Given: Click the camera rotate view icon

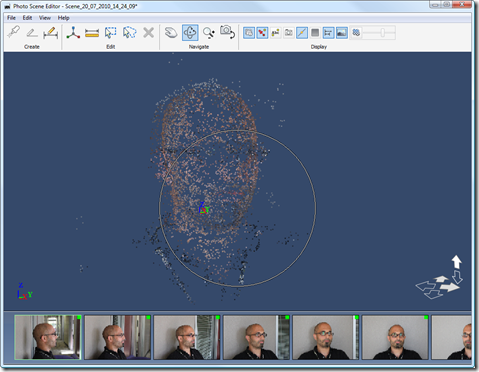Looking at the screenshot, I should [x=228, y=32].
